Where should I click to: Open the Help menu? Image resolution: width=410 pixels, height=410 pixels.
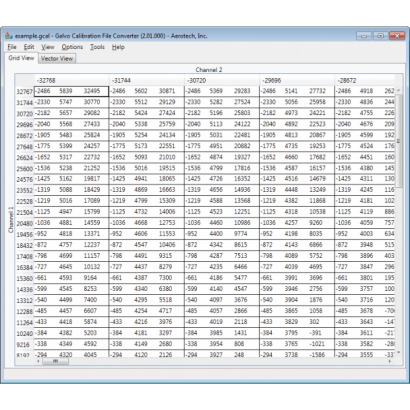[x=118, y=47]
